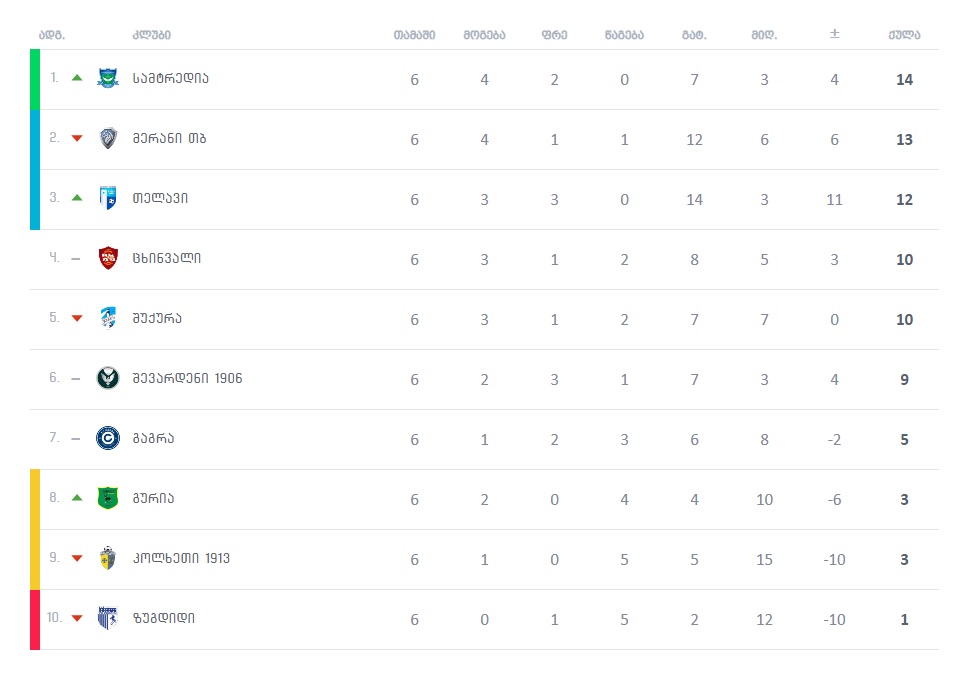The height and width of the screenshot is (686, 975).
Task: Select the ± goal difference header
Action: [x=834, y=35]
